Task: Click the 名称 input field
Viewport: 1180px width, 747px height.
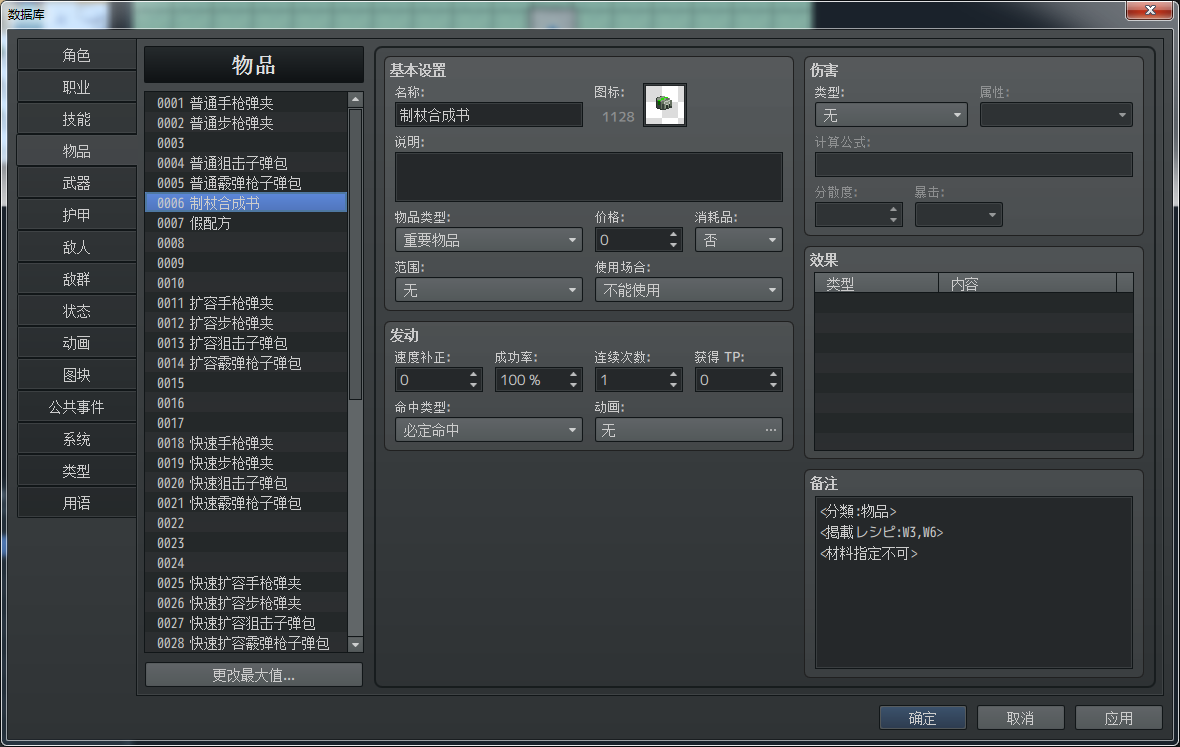Action: tap(488, 115)
